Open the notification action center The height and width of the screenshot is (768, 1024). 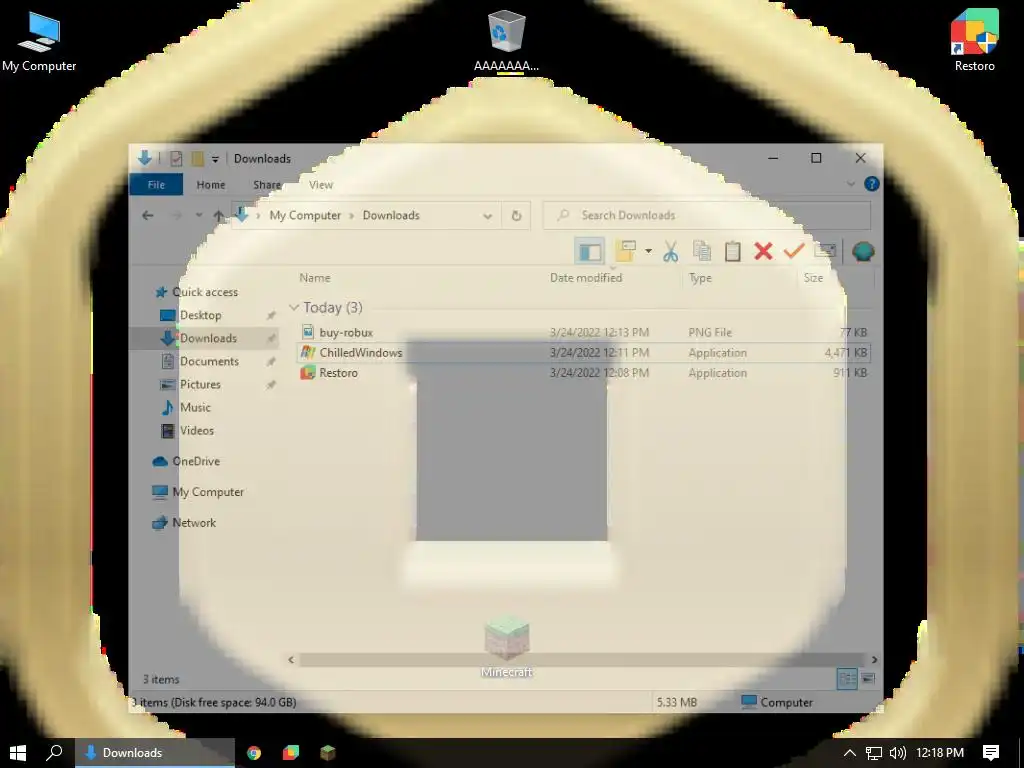click(x=991, y=752)
